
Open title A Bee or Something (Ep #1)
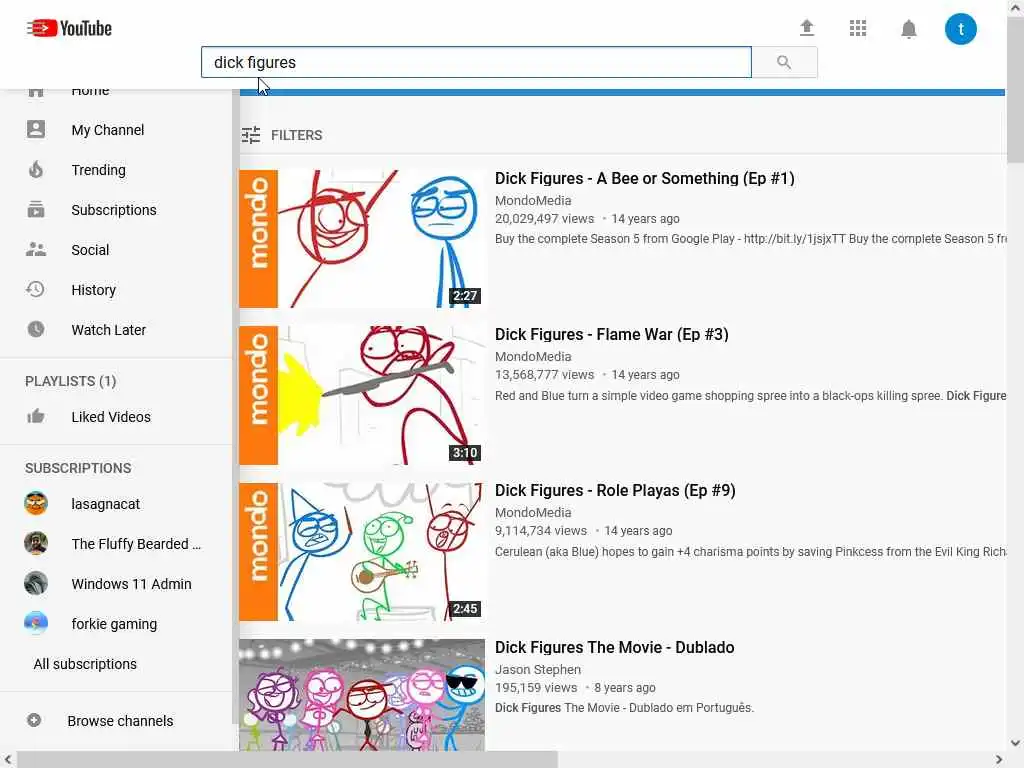(x=645, y=178)
